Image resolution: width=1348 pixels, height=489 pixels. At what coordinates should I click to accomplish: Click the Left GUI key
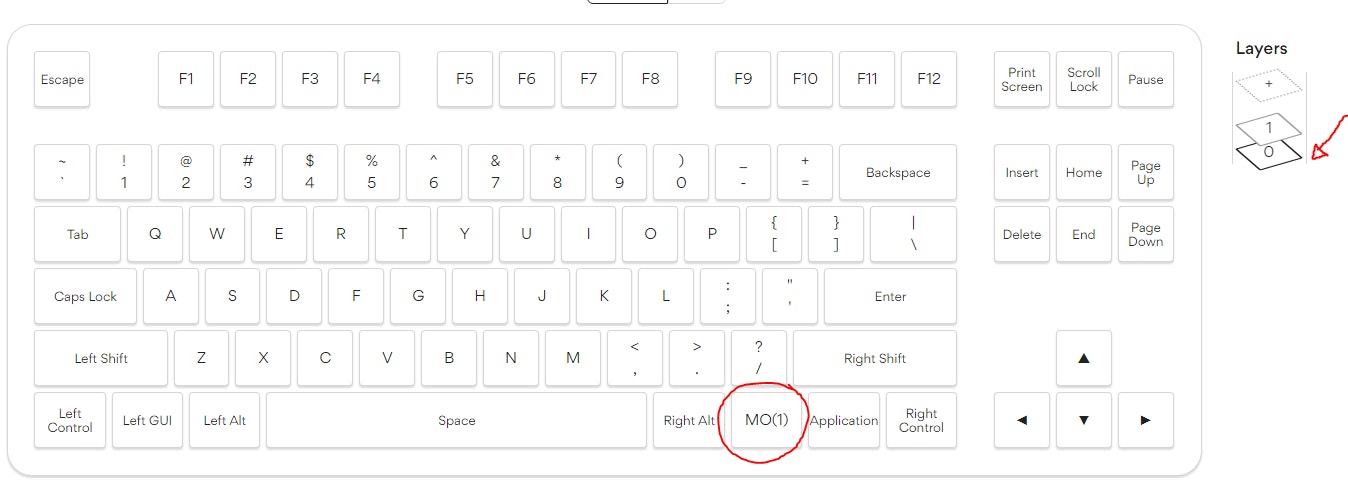click(x=147, y=420)
